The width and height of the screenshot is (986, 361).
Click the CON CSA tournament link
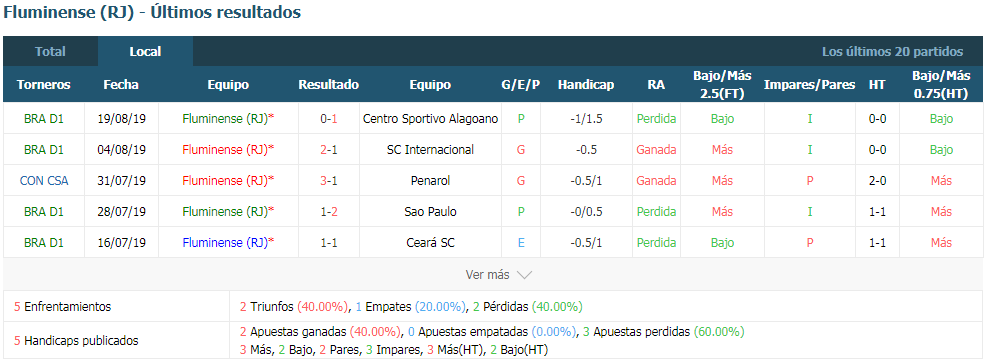(44, 180)
